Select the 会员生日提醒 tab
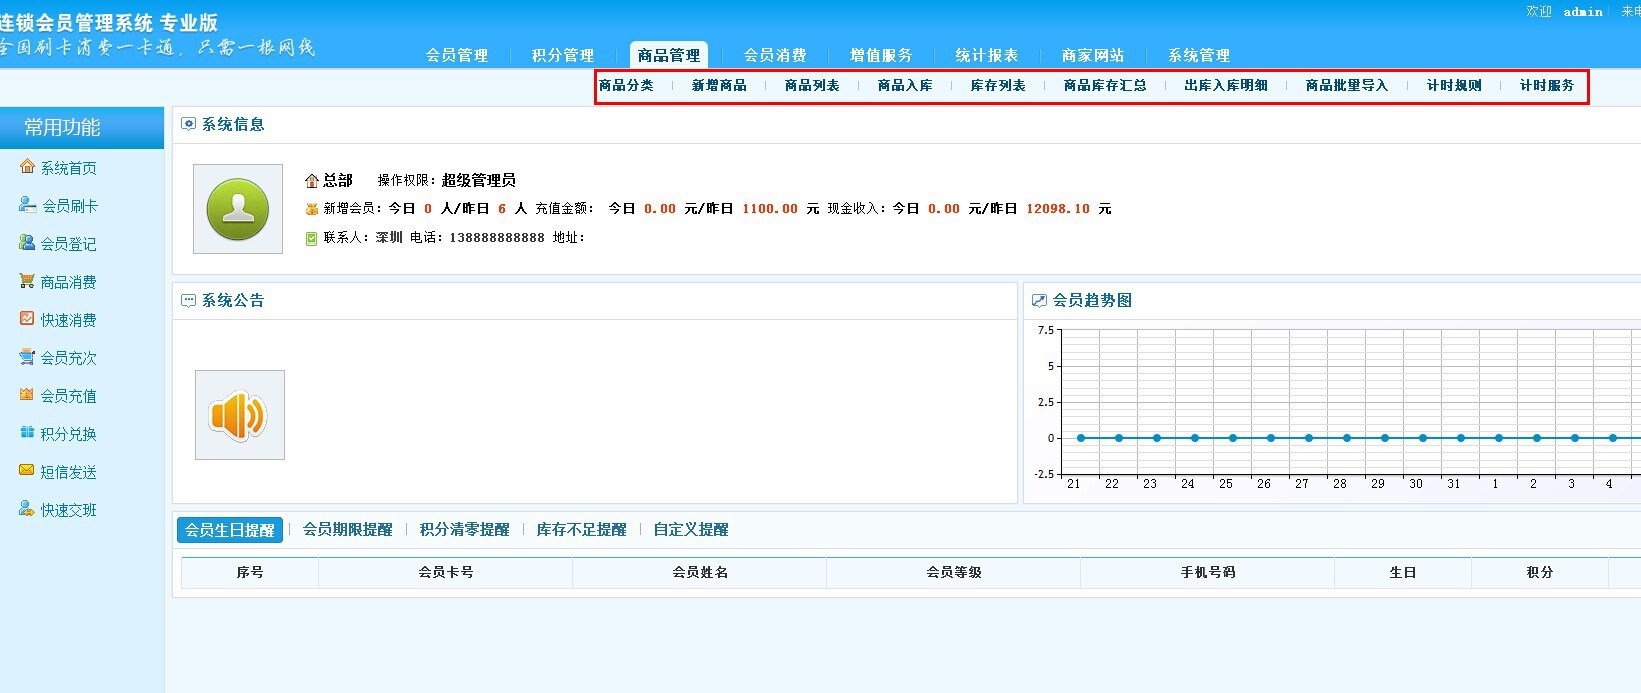This screenshot has width=1641, height=693. coord(230,530)
